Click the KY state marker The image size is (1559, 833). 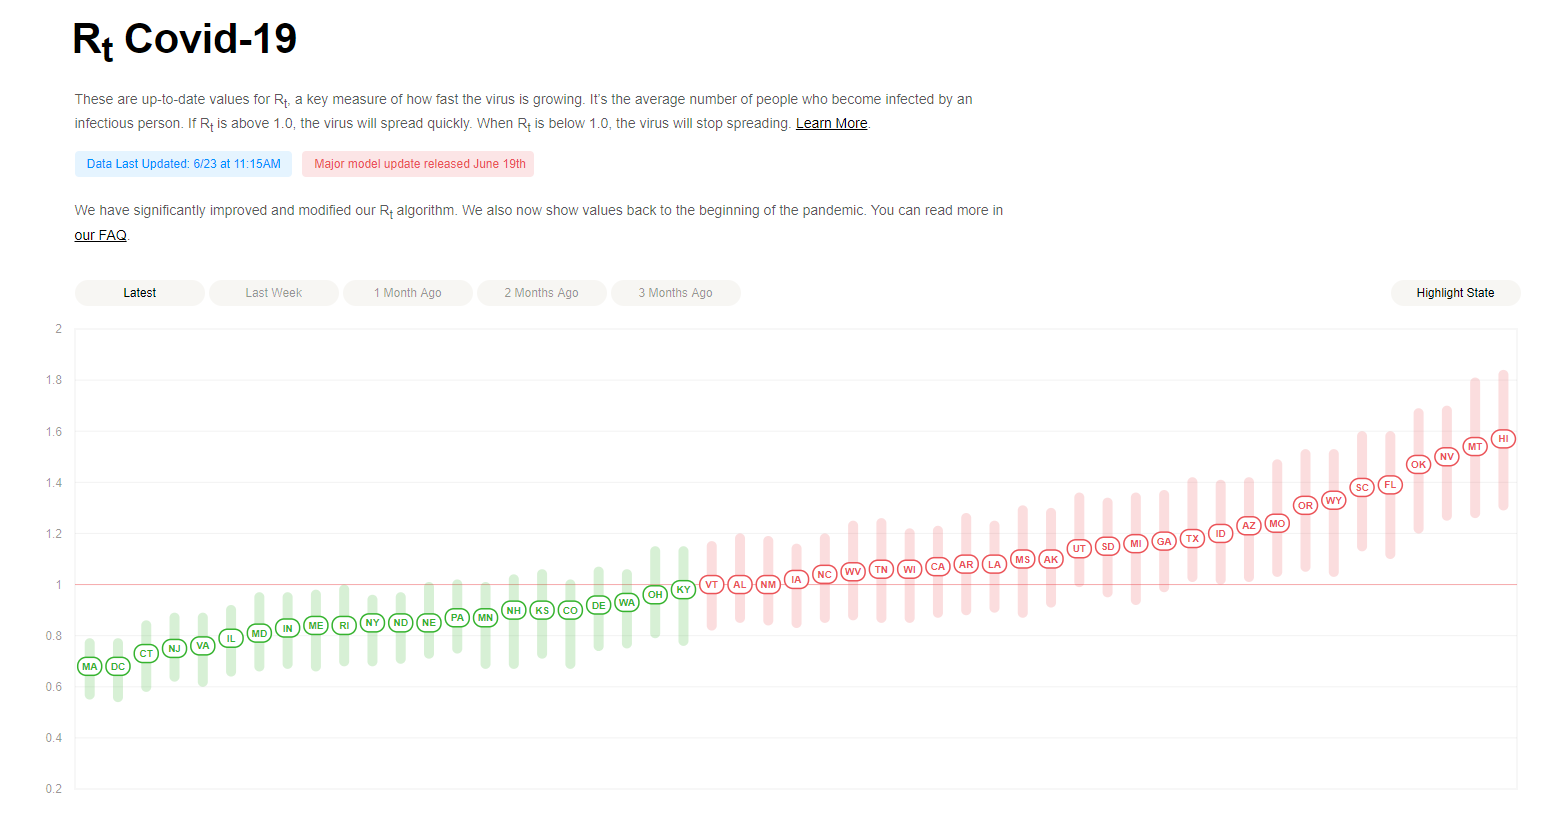683,590
